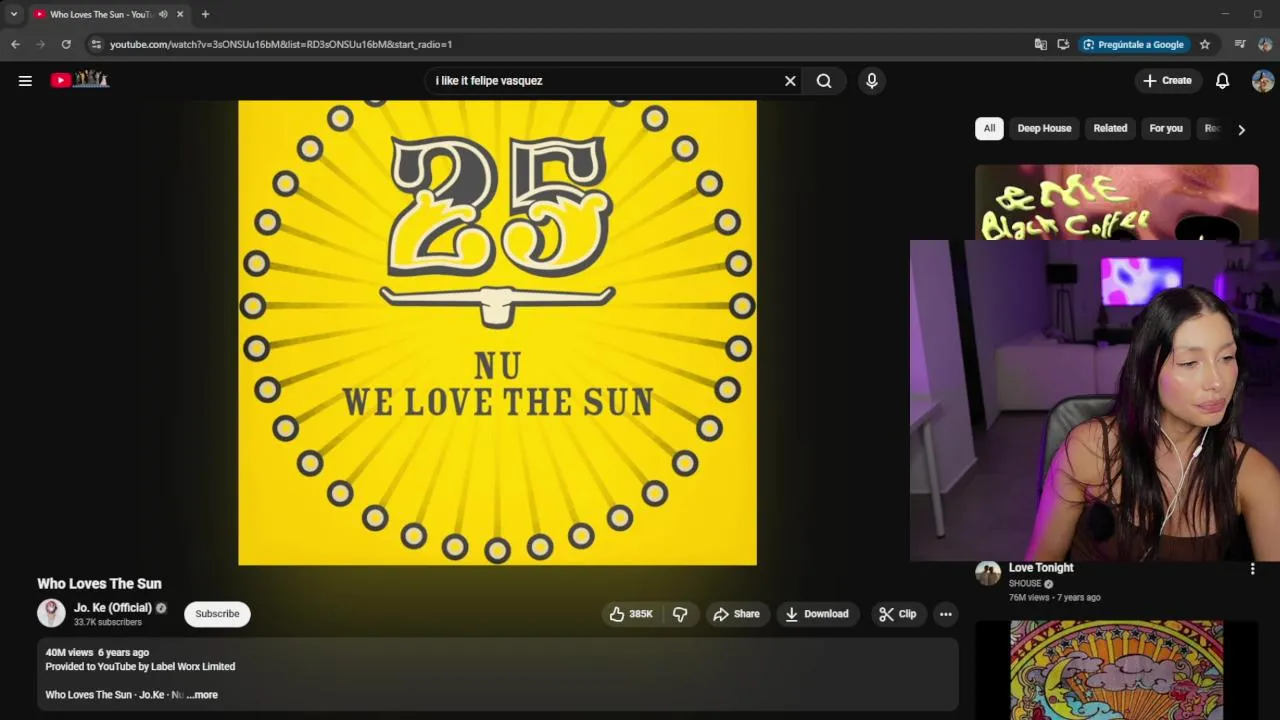The height and width of the screenshot is (720, 1280).
Task: Click the 40M views text
Action: pos(69,652)
